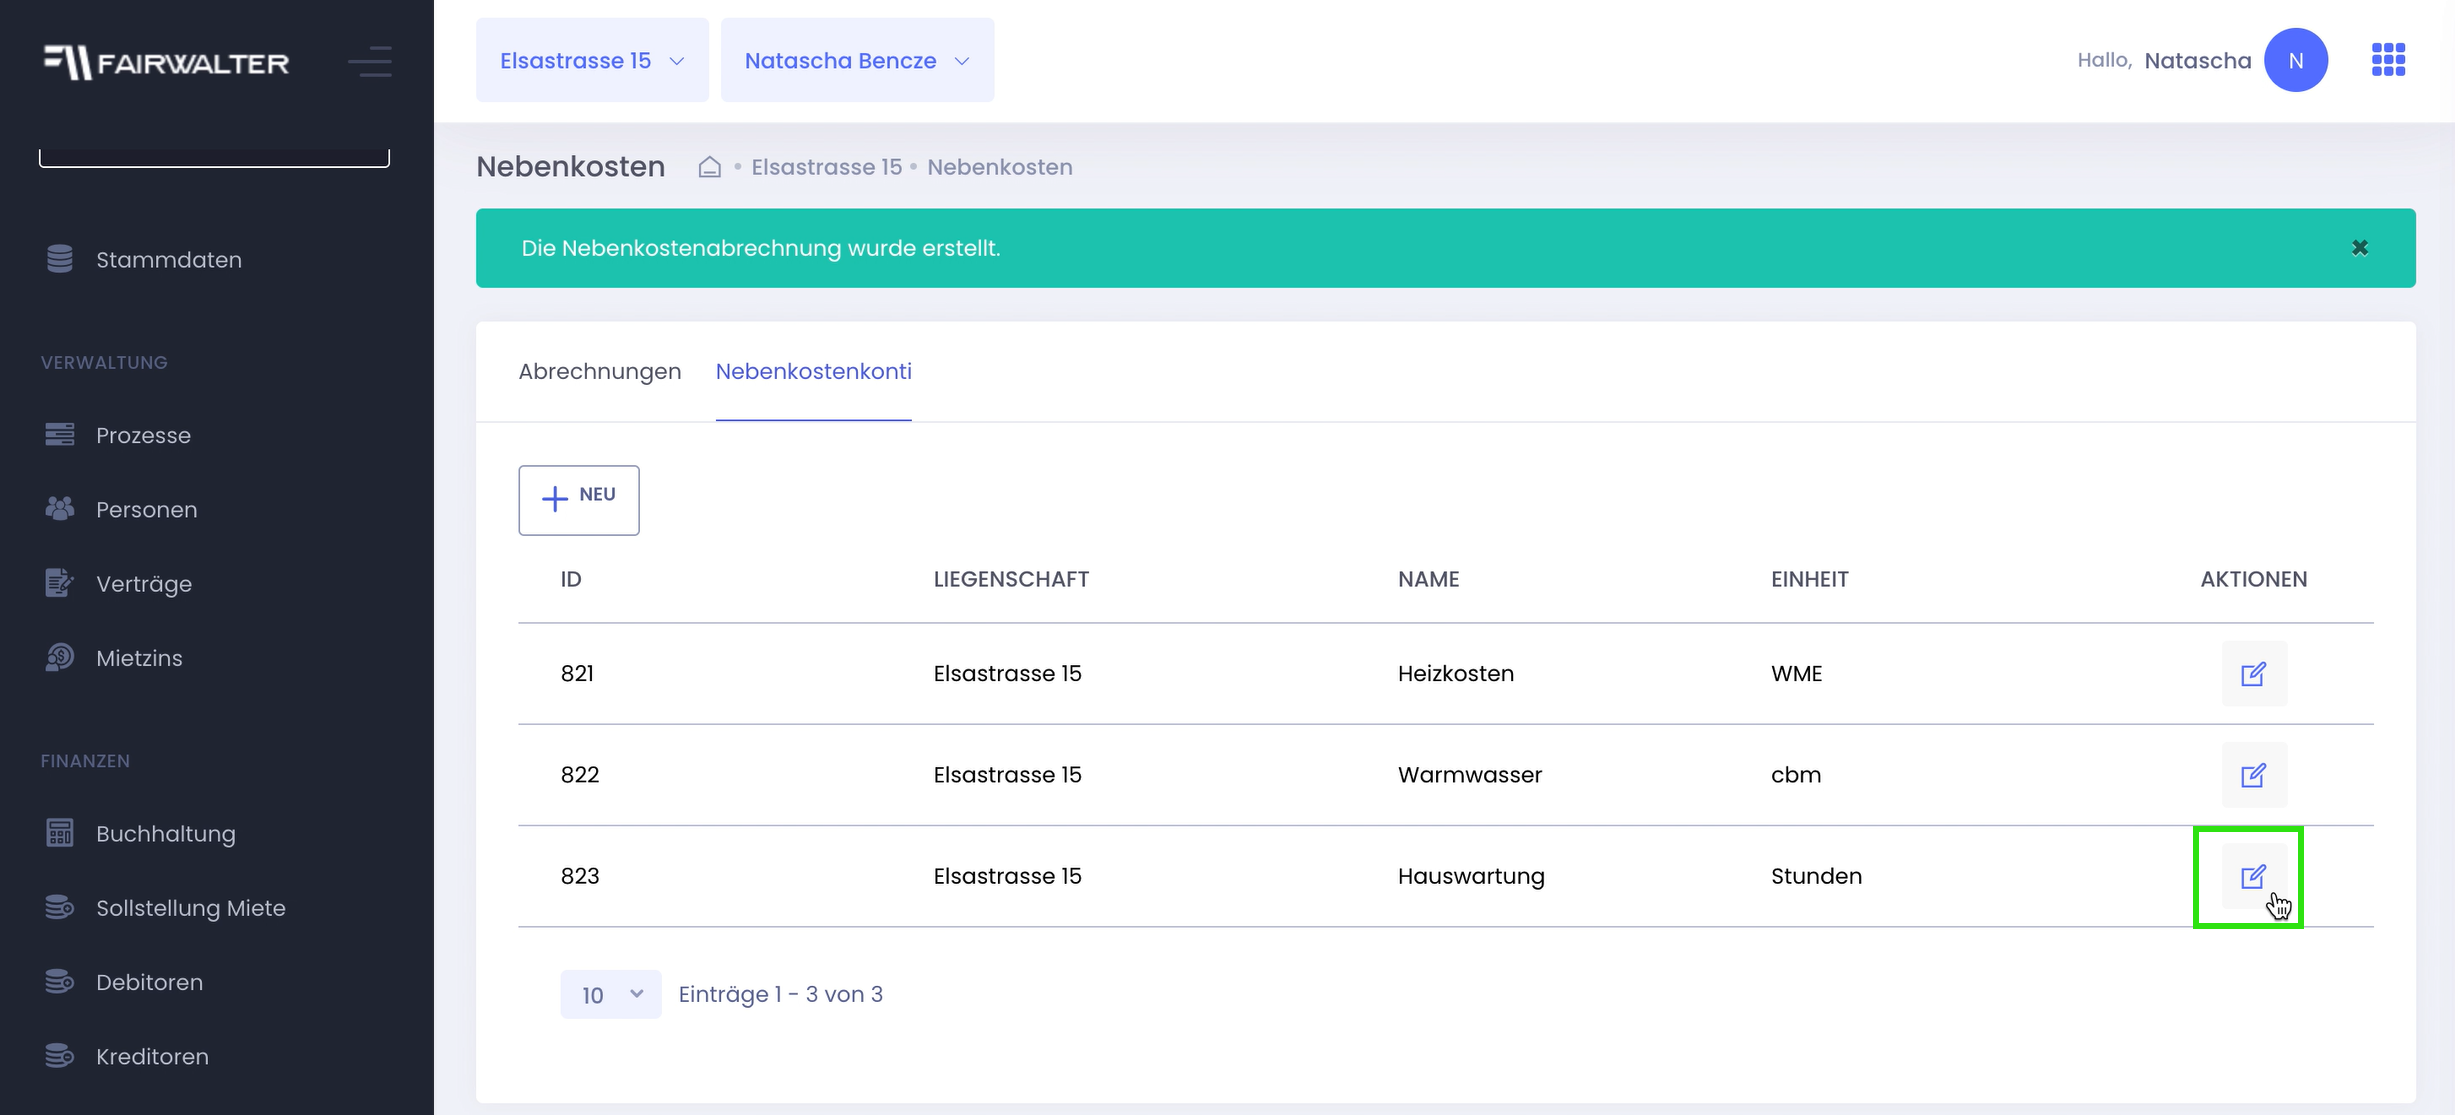Edit the Warmwasser account
Viewport: 2455px width, 1115px height.
click(x=2253, y=775)
